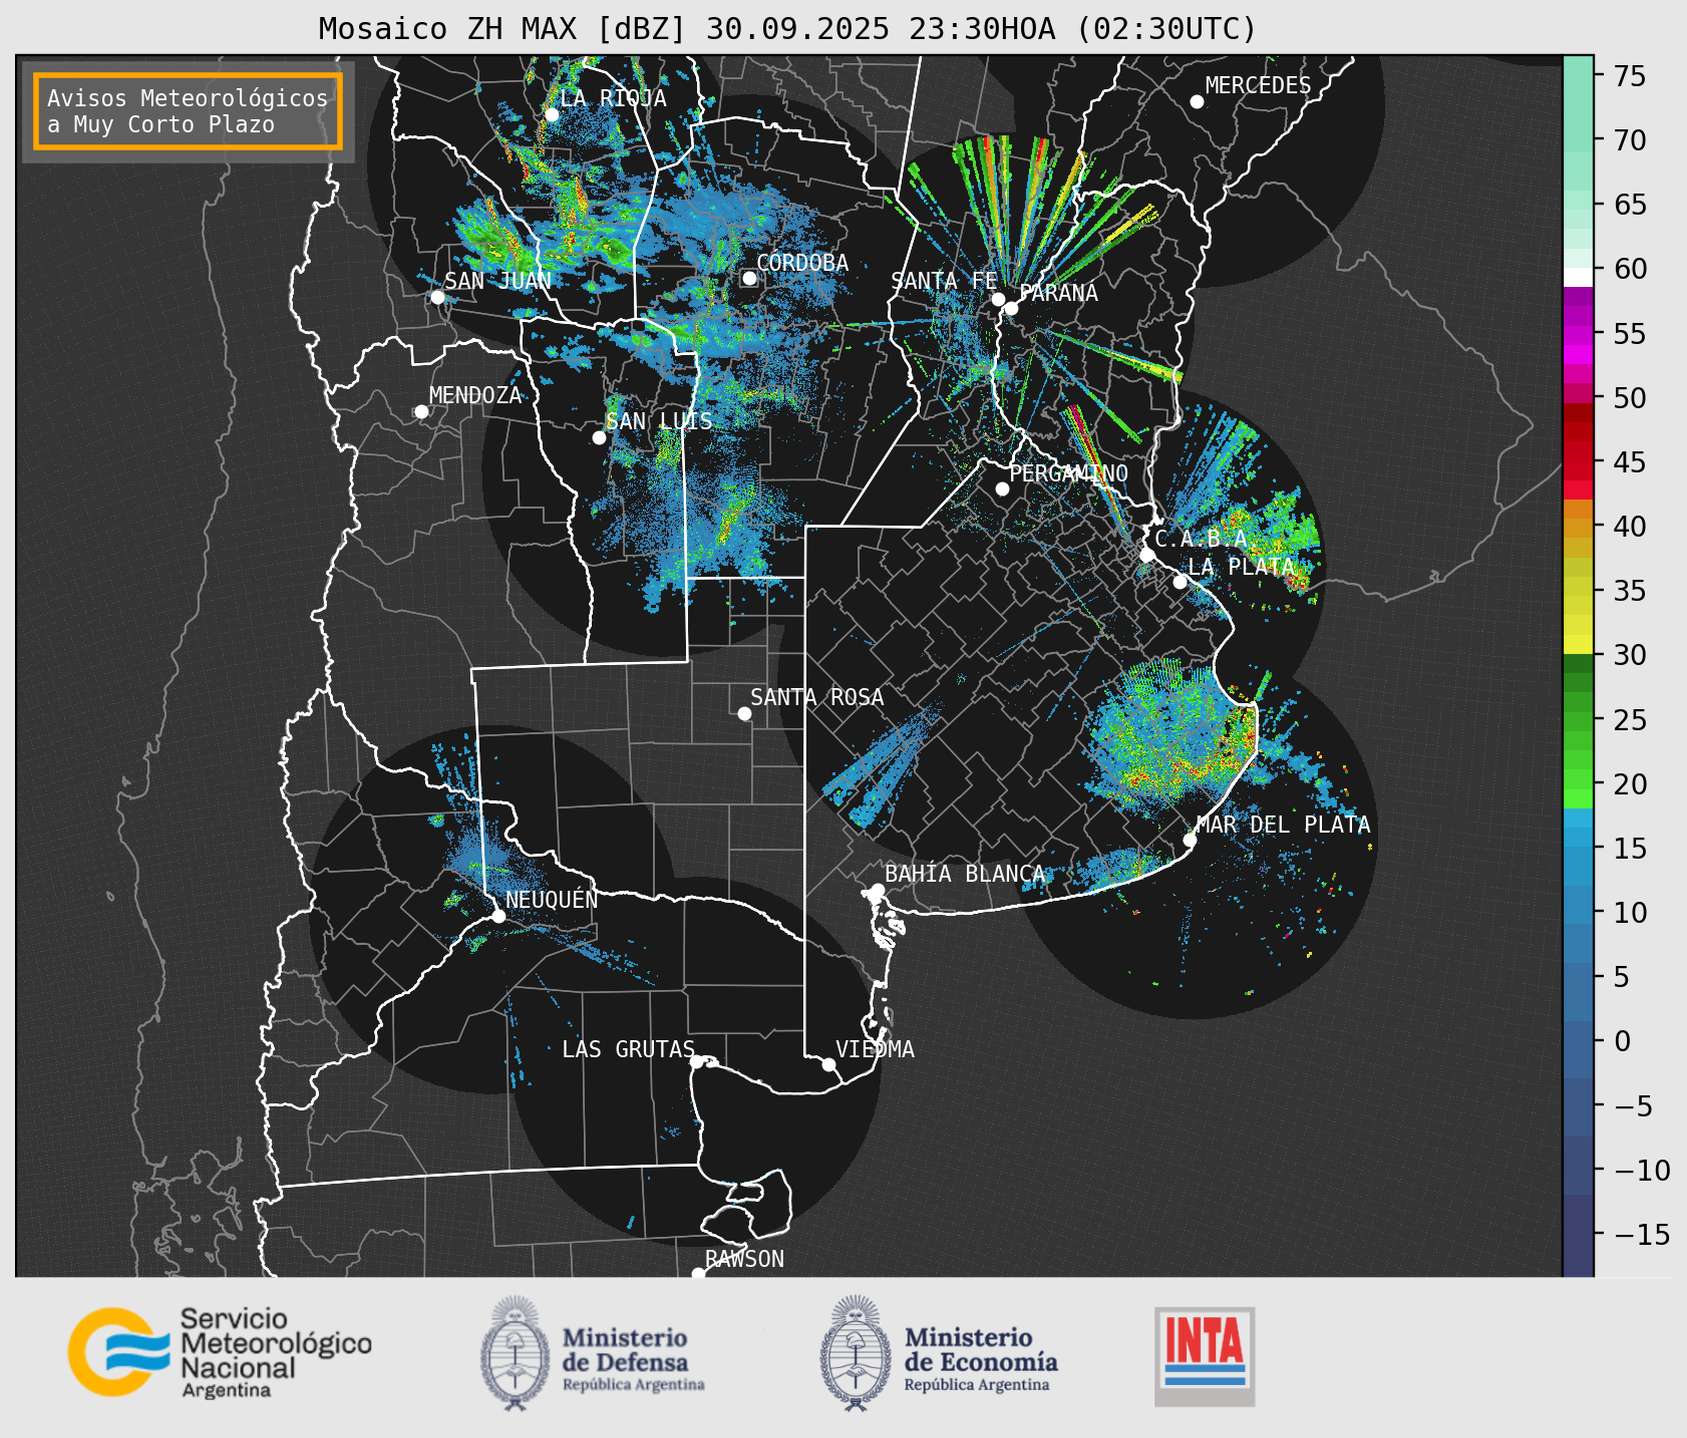Click the MERCEDES city marker dot
Viewport: 1687px width, 1438px height.
point(1197,102)
